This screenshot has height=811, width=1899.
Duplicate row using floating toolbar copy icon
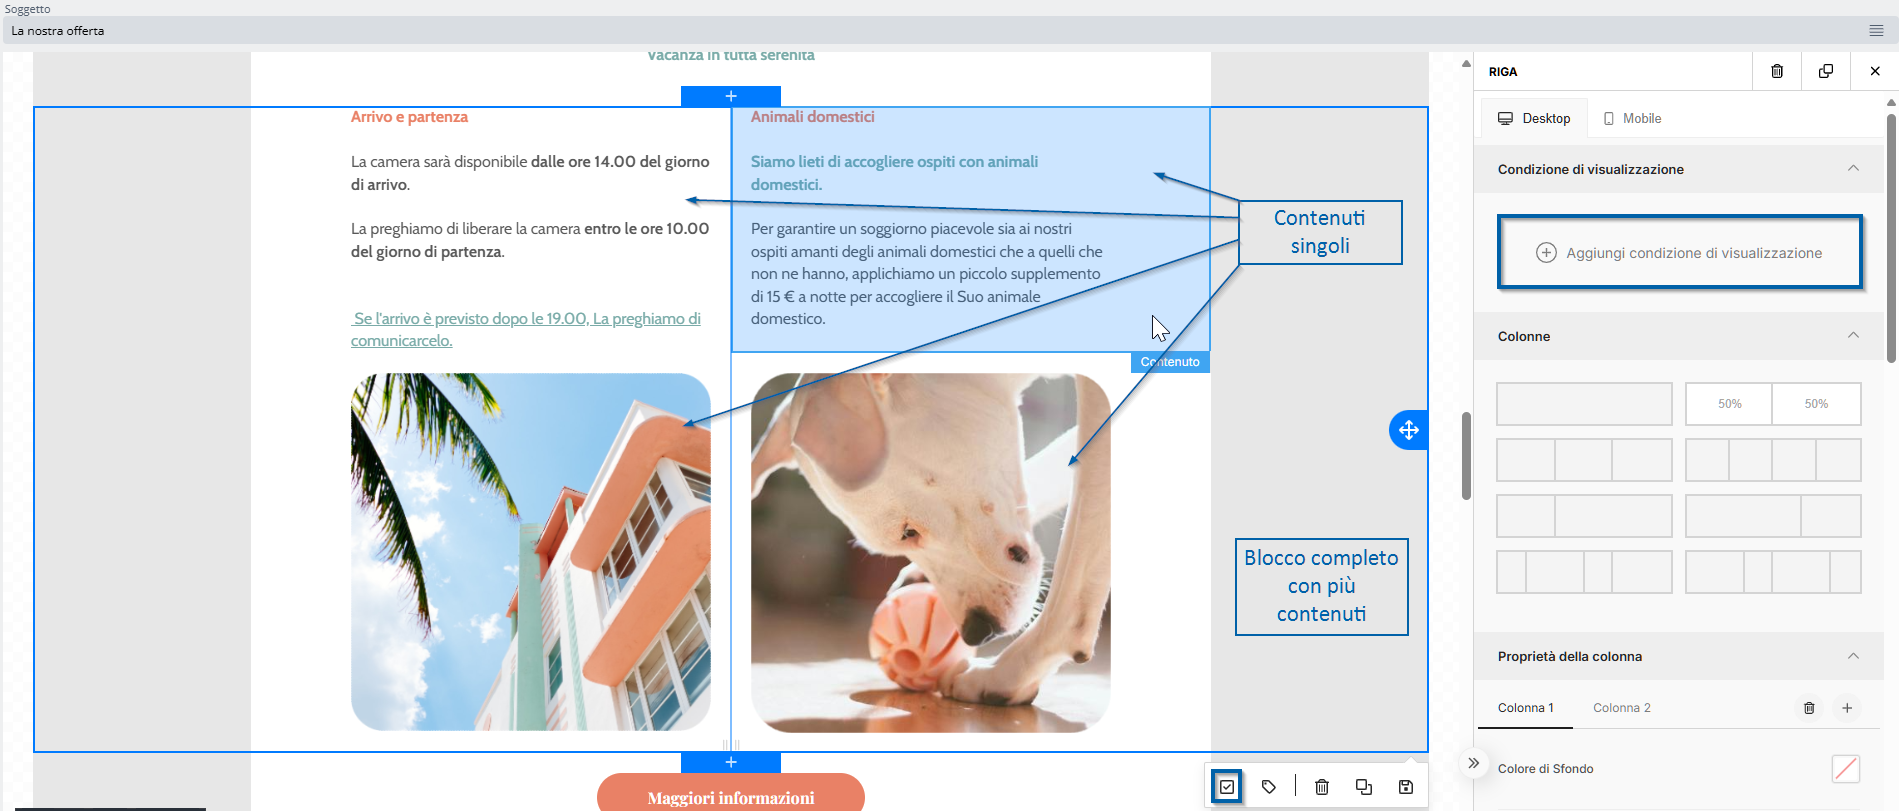[x=1363, y=787]
